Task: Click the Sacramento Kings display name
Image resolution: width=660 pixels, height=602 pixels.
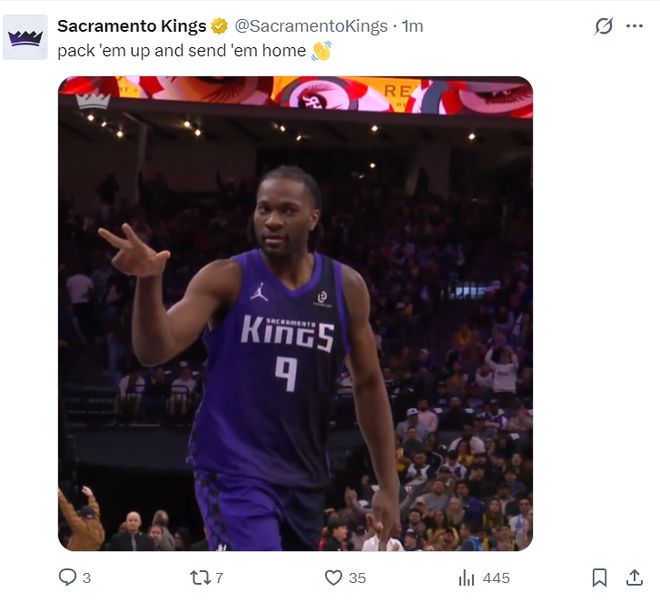Action: [x=132, y=26]
